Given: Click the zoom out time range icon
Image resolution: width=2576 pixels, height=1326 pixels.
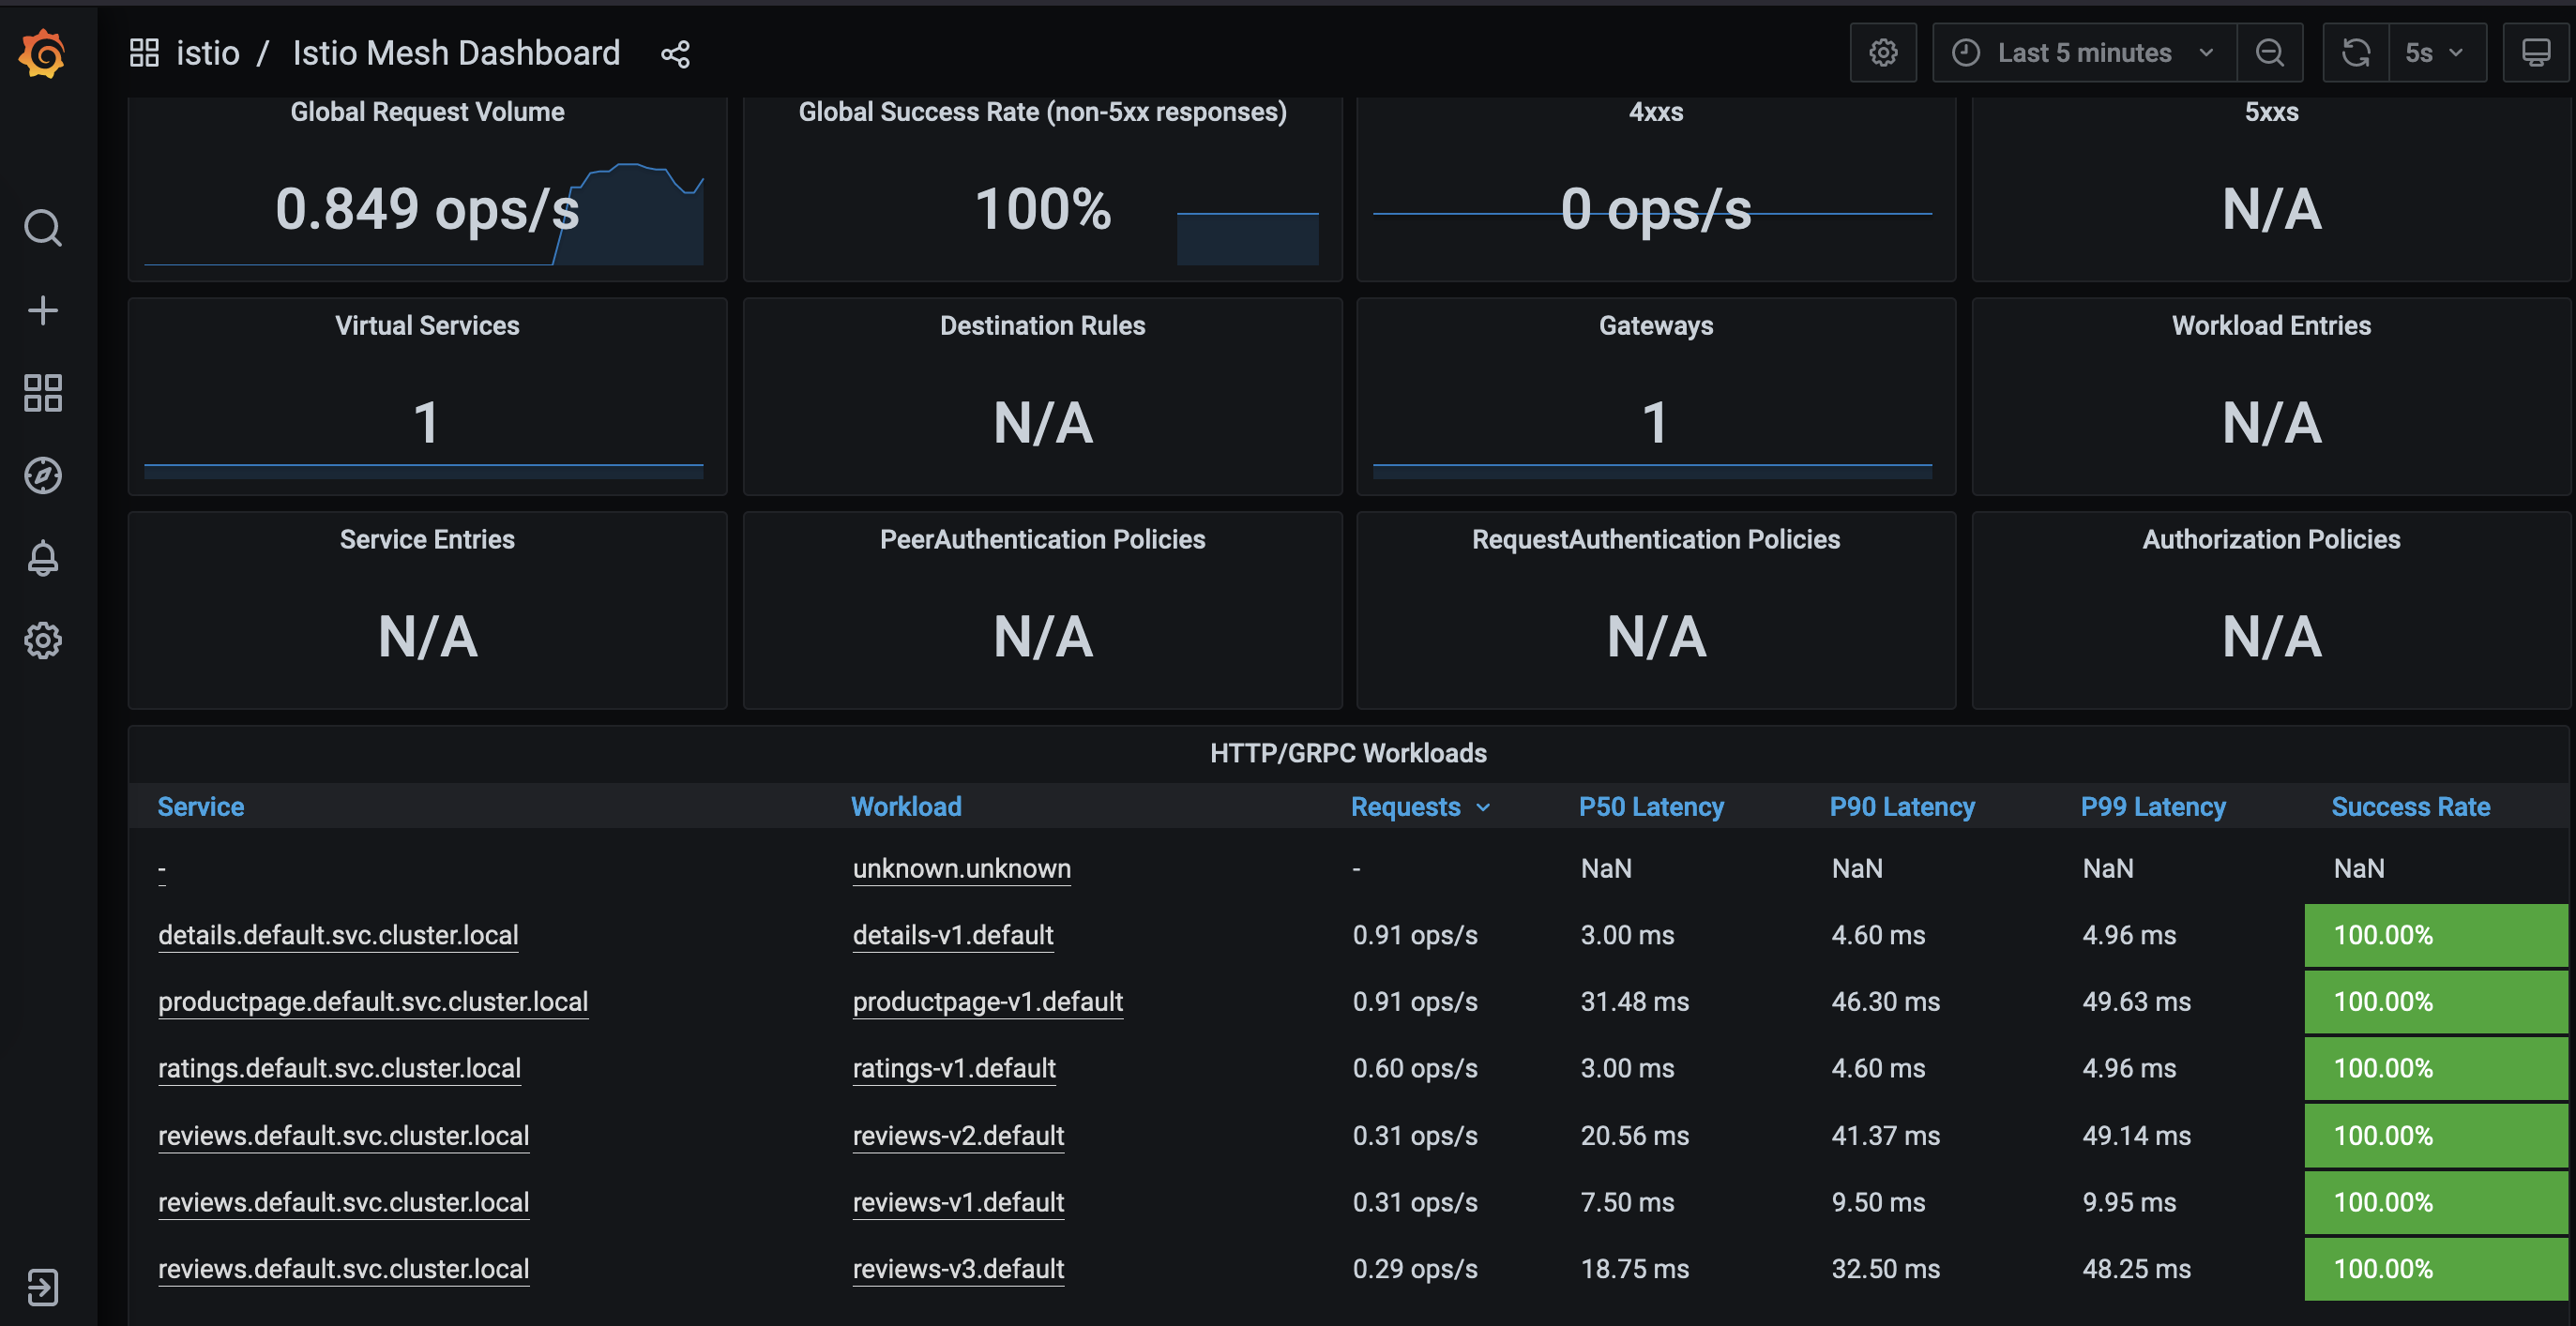Looking at the screenshot, I should pos(2269,53).
